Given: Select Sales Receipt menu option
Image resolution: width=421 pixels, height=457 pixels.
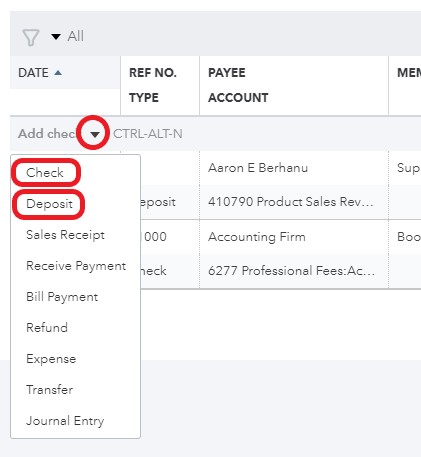Looking at the screenshot, I should (65, 235).
